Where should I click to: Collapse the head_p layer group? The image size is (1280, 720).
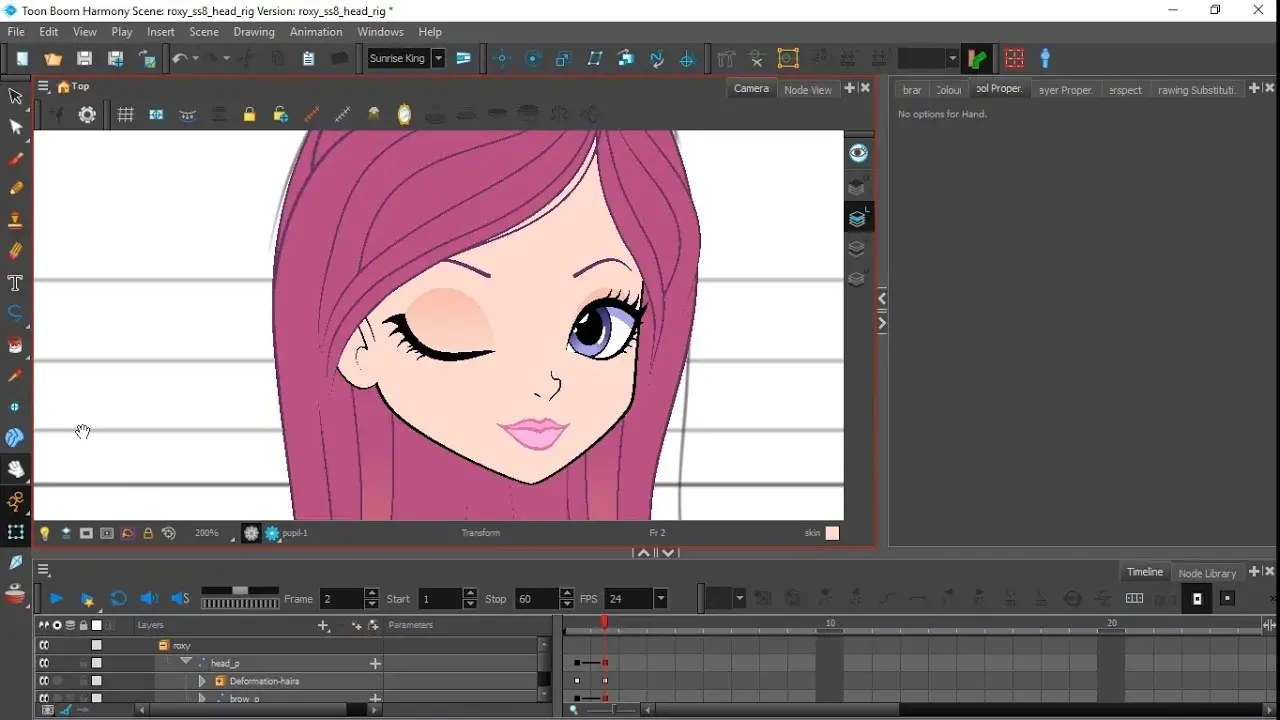point(186,662)
